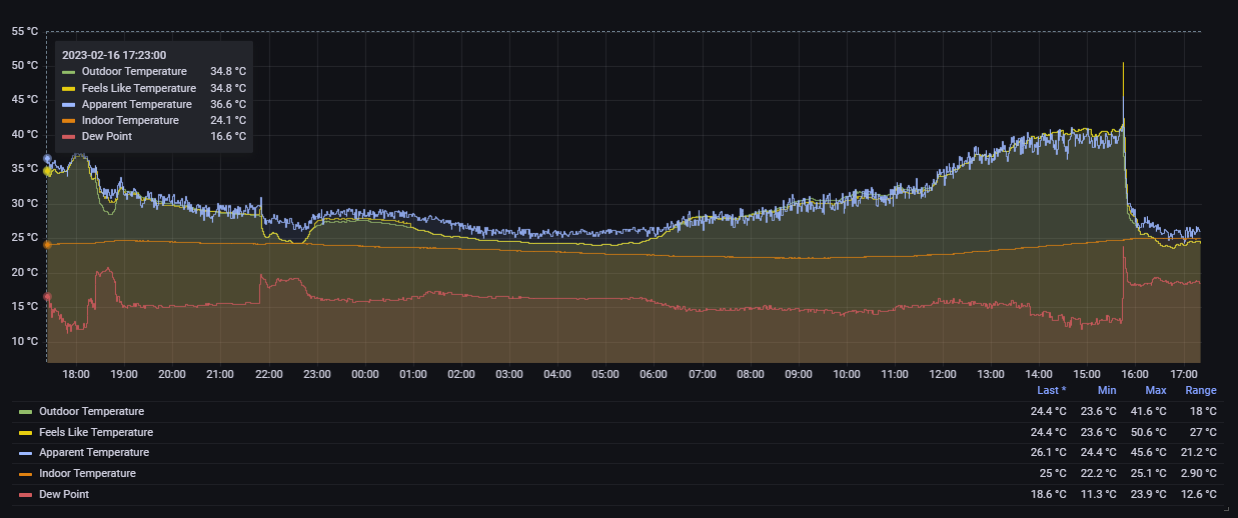Click Apparent Temperature Last value 26.1 °C
This screenshot has width=1238, height=518.
tap(1048, 452)
